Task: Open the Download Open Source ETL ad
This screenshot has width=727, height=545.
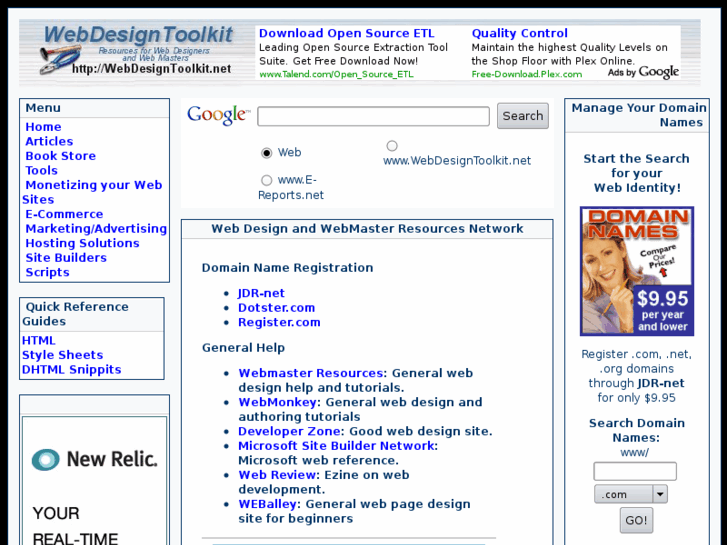Action: [346, 34]
